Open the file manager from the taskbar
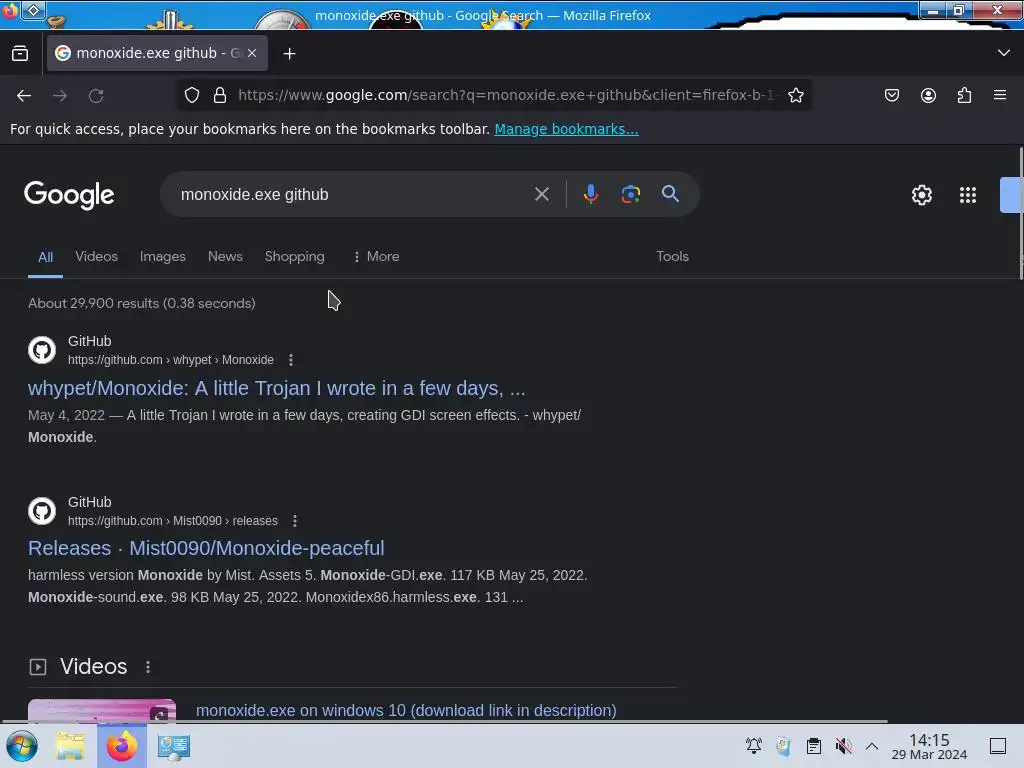The height and width of the screenshot is (768, 1024). [70, 746]
